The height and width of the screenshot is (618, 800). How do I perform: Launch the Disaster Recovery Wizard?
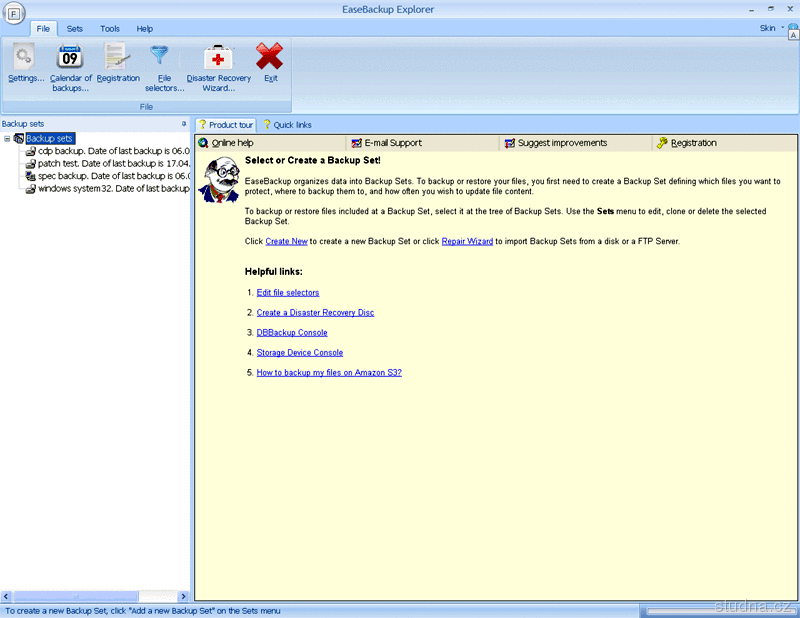218,67
